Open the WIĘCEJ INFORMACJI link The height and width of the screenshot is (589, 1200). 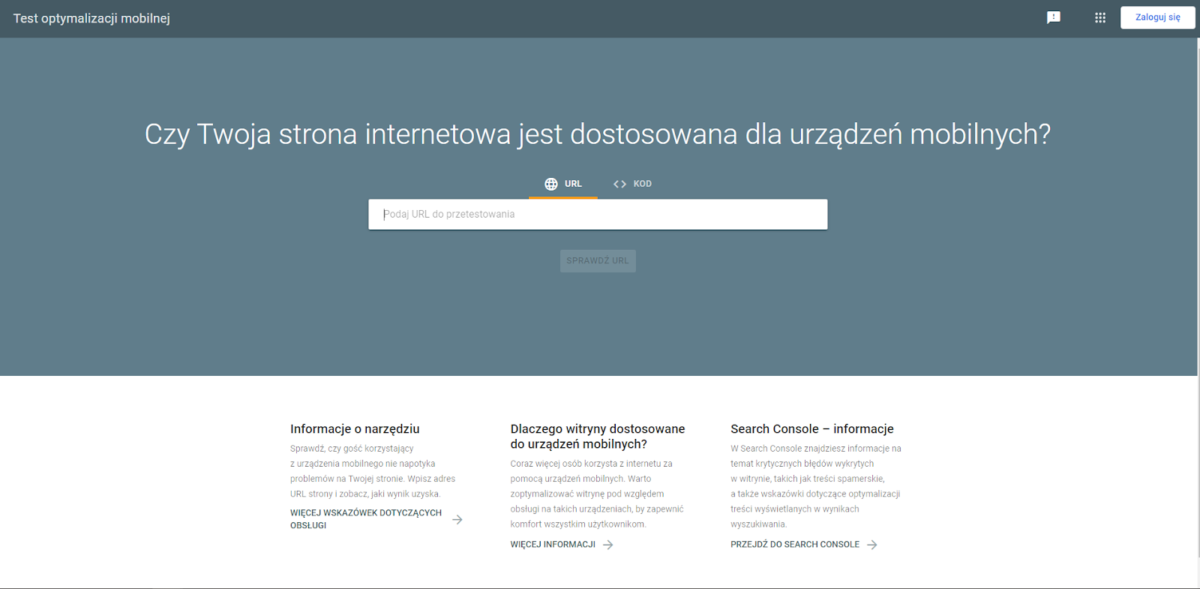click(x=552, y=545)
